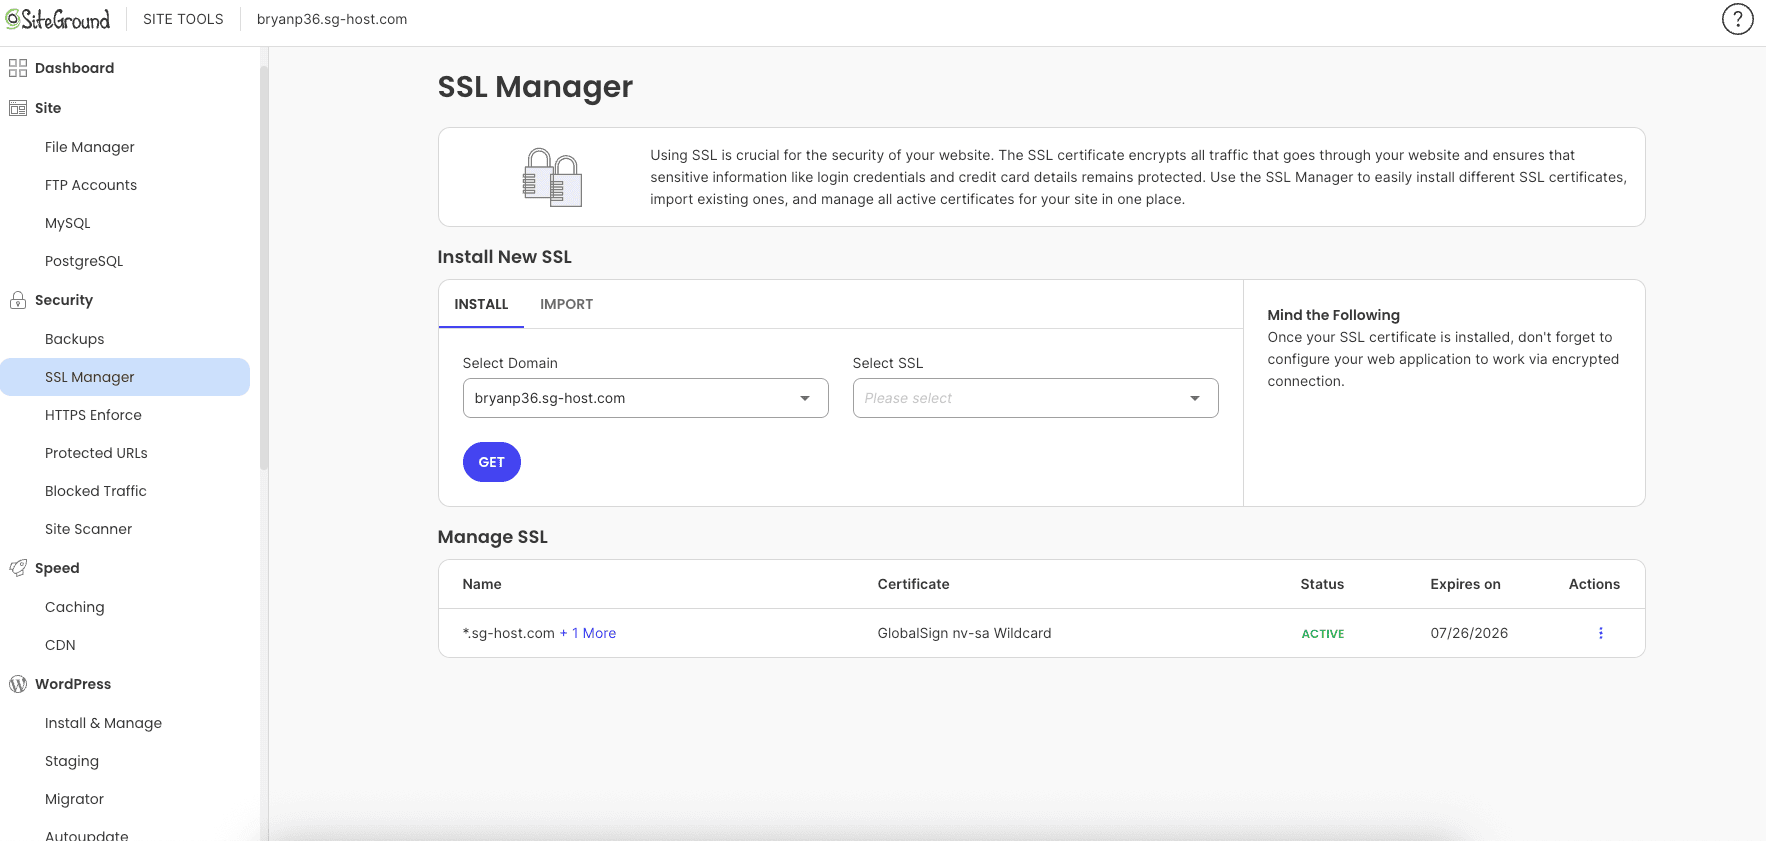Viewport: 1766px width, 841px height.
Task: Open Blocked Traffic
Action: (96, 491)
